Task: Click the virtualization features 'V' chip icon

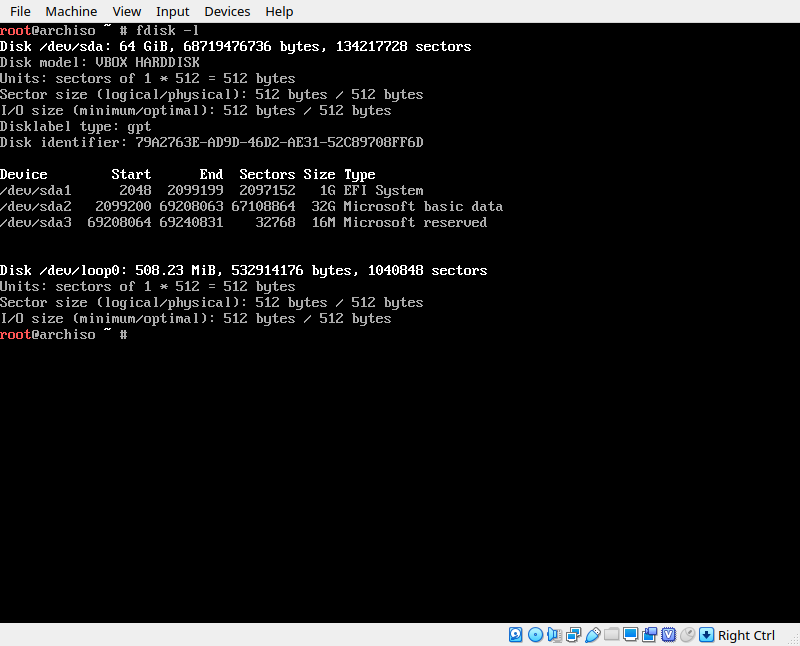Action: [669, 635]
